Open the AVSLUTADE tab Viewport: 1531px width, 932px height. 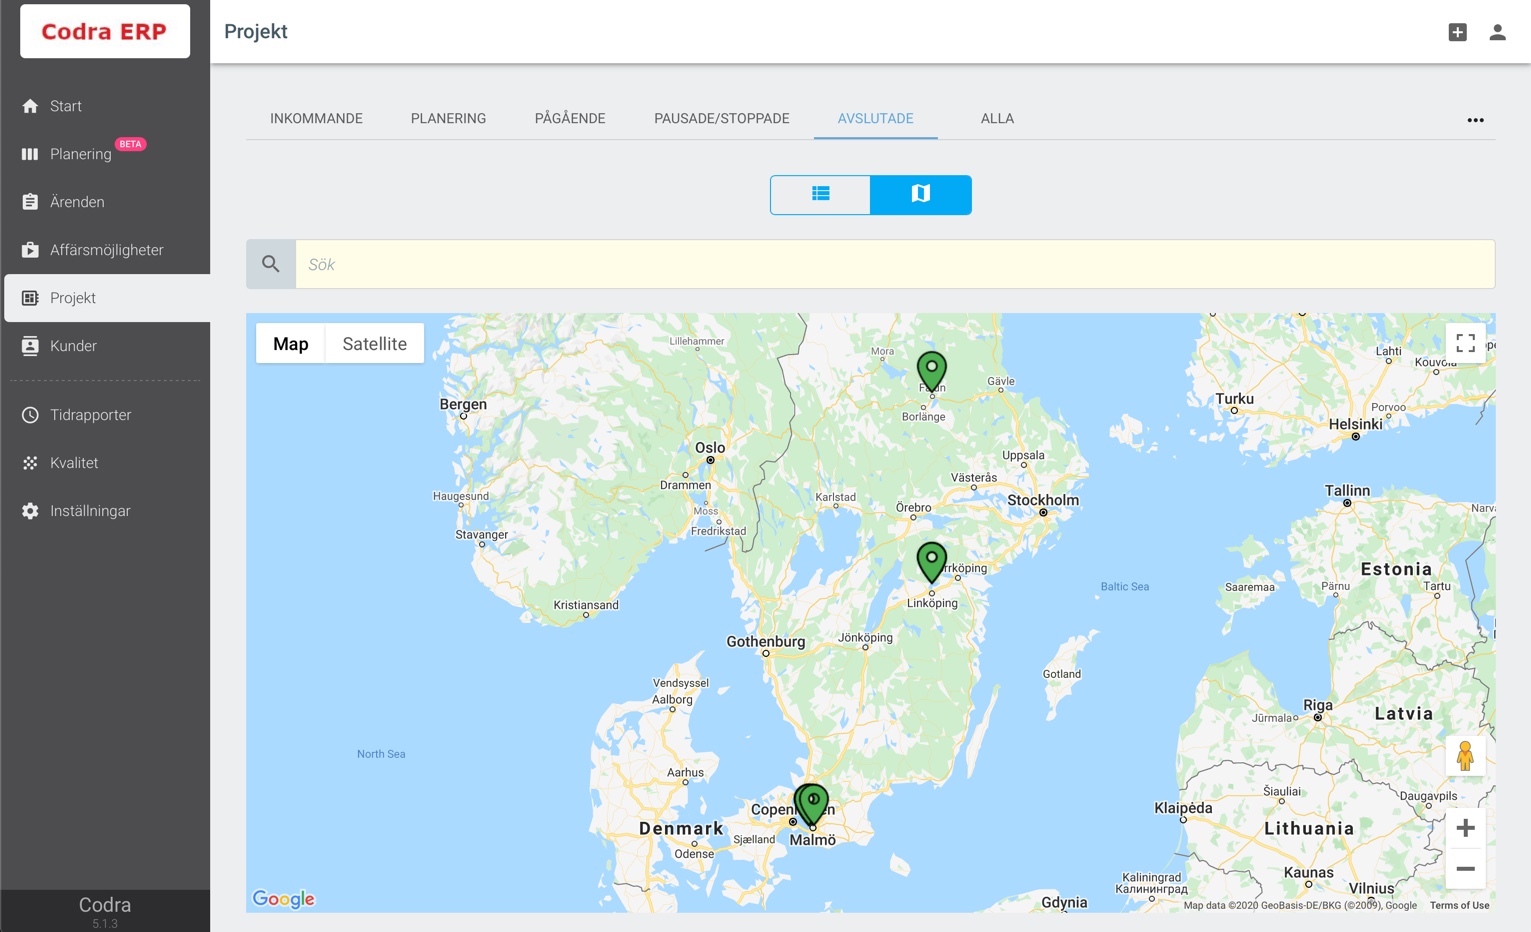point(876,118)
